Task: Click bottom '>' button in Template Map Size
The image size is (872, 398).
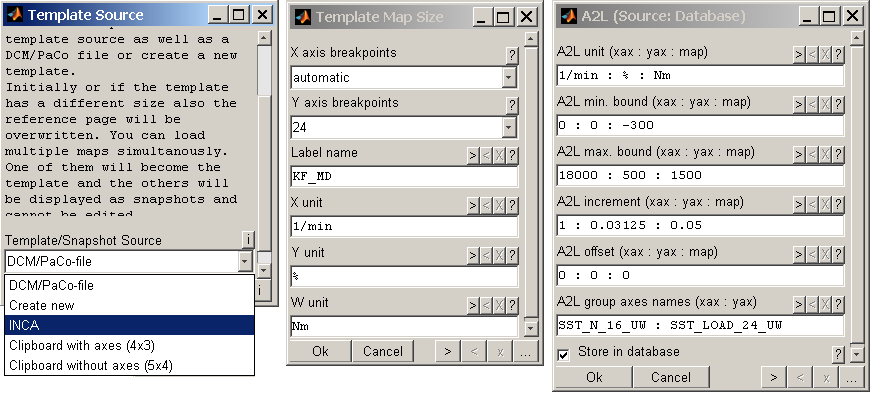Action: (x=447, y=351)
